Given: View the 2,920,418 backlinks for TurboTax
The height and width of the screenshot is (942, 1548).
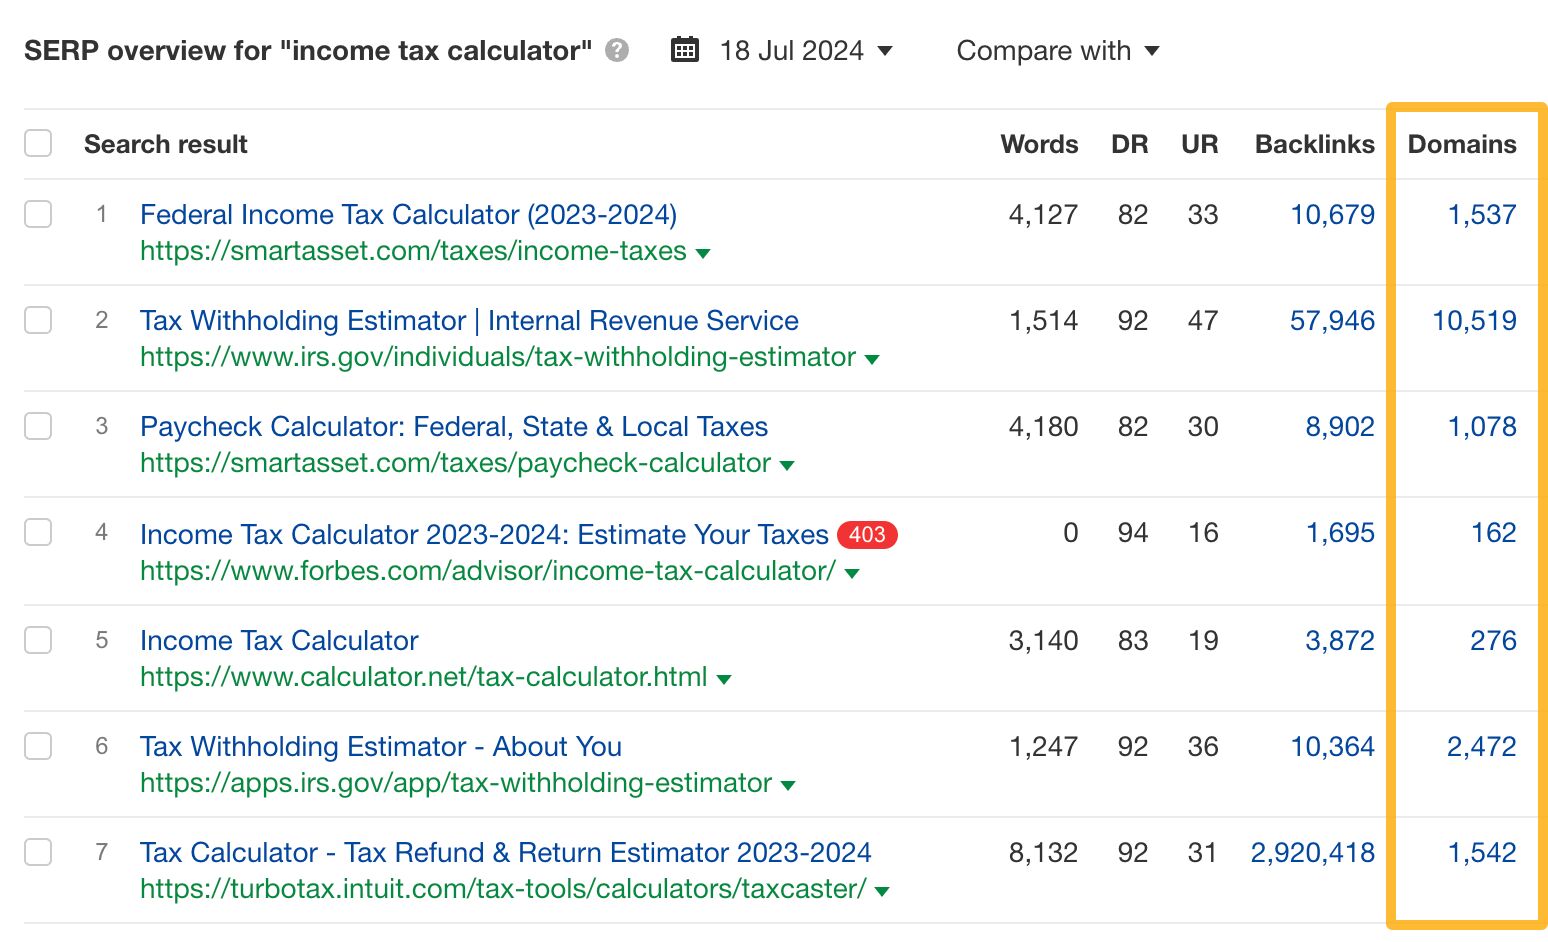Looking at the screenshot, I should 1312,852.
